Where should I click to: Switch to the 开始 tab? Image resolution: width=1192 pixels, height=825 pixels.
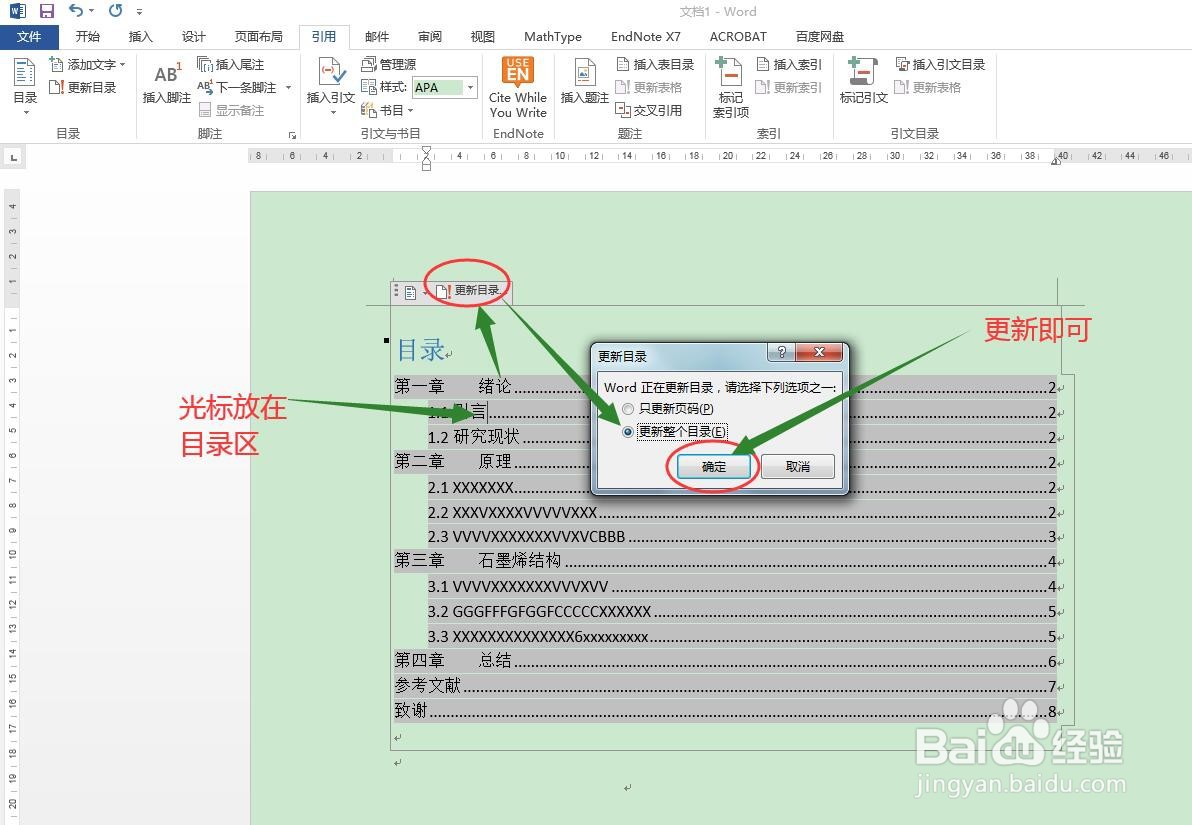pos(87,36)
